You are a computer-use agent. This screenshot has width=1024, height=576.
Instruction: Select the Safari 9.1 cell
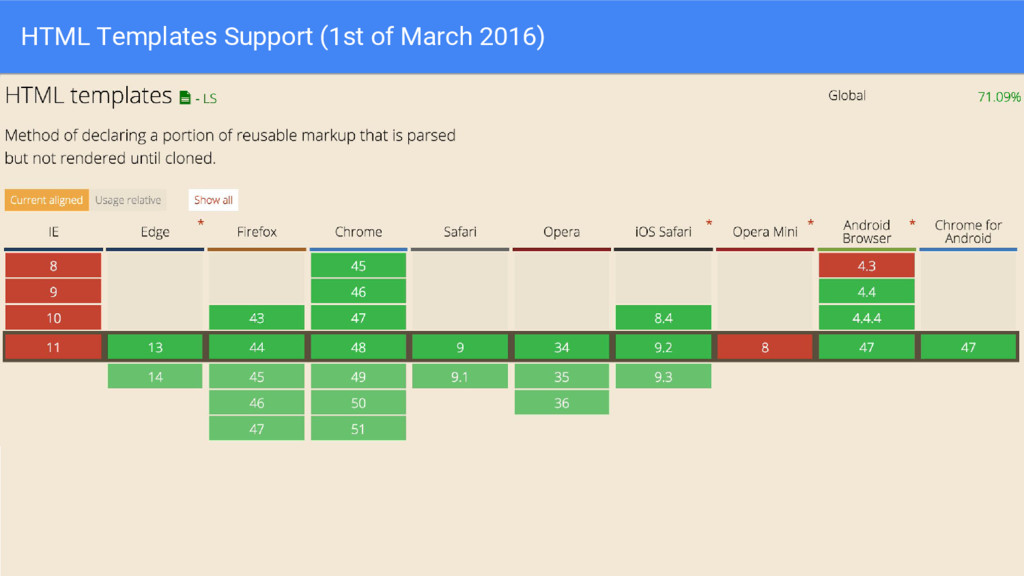coord(460,376)
